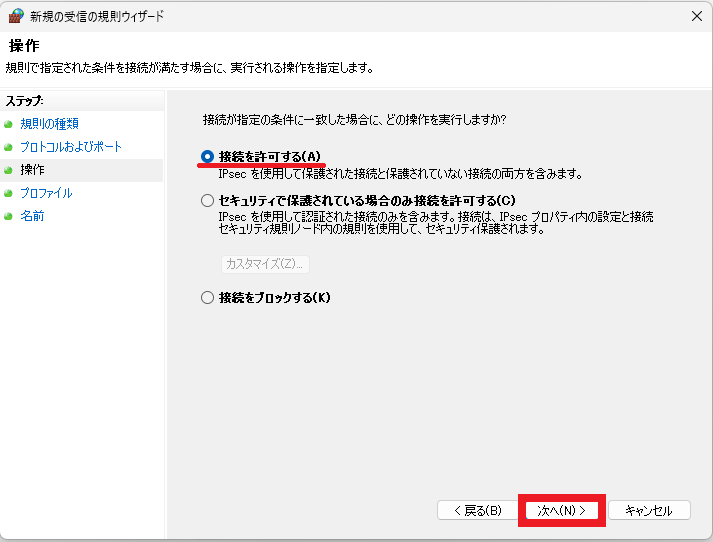The width and height of the screenshot is (713, 542).
Task: Jump to the プロトコルおよびポート step
Action: [x=71, y=147]
